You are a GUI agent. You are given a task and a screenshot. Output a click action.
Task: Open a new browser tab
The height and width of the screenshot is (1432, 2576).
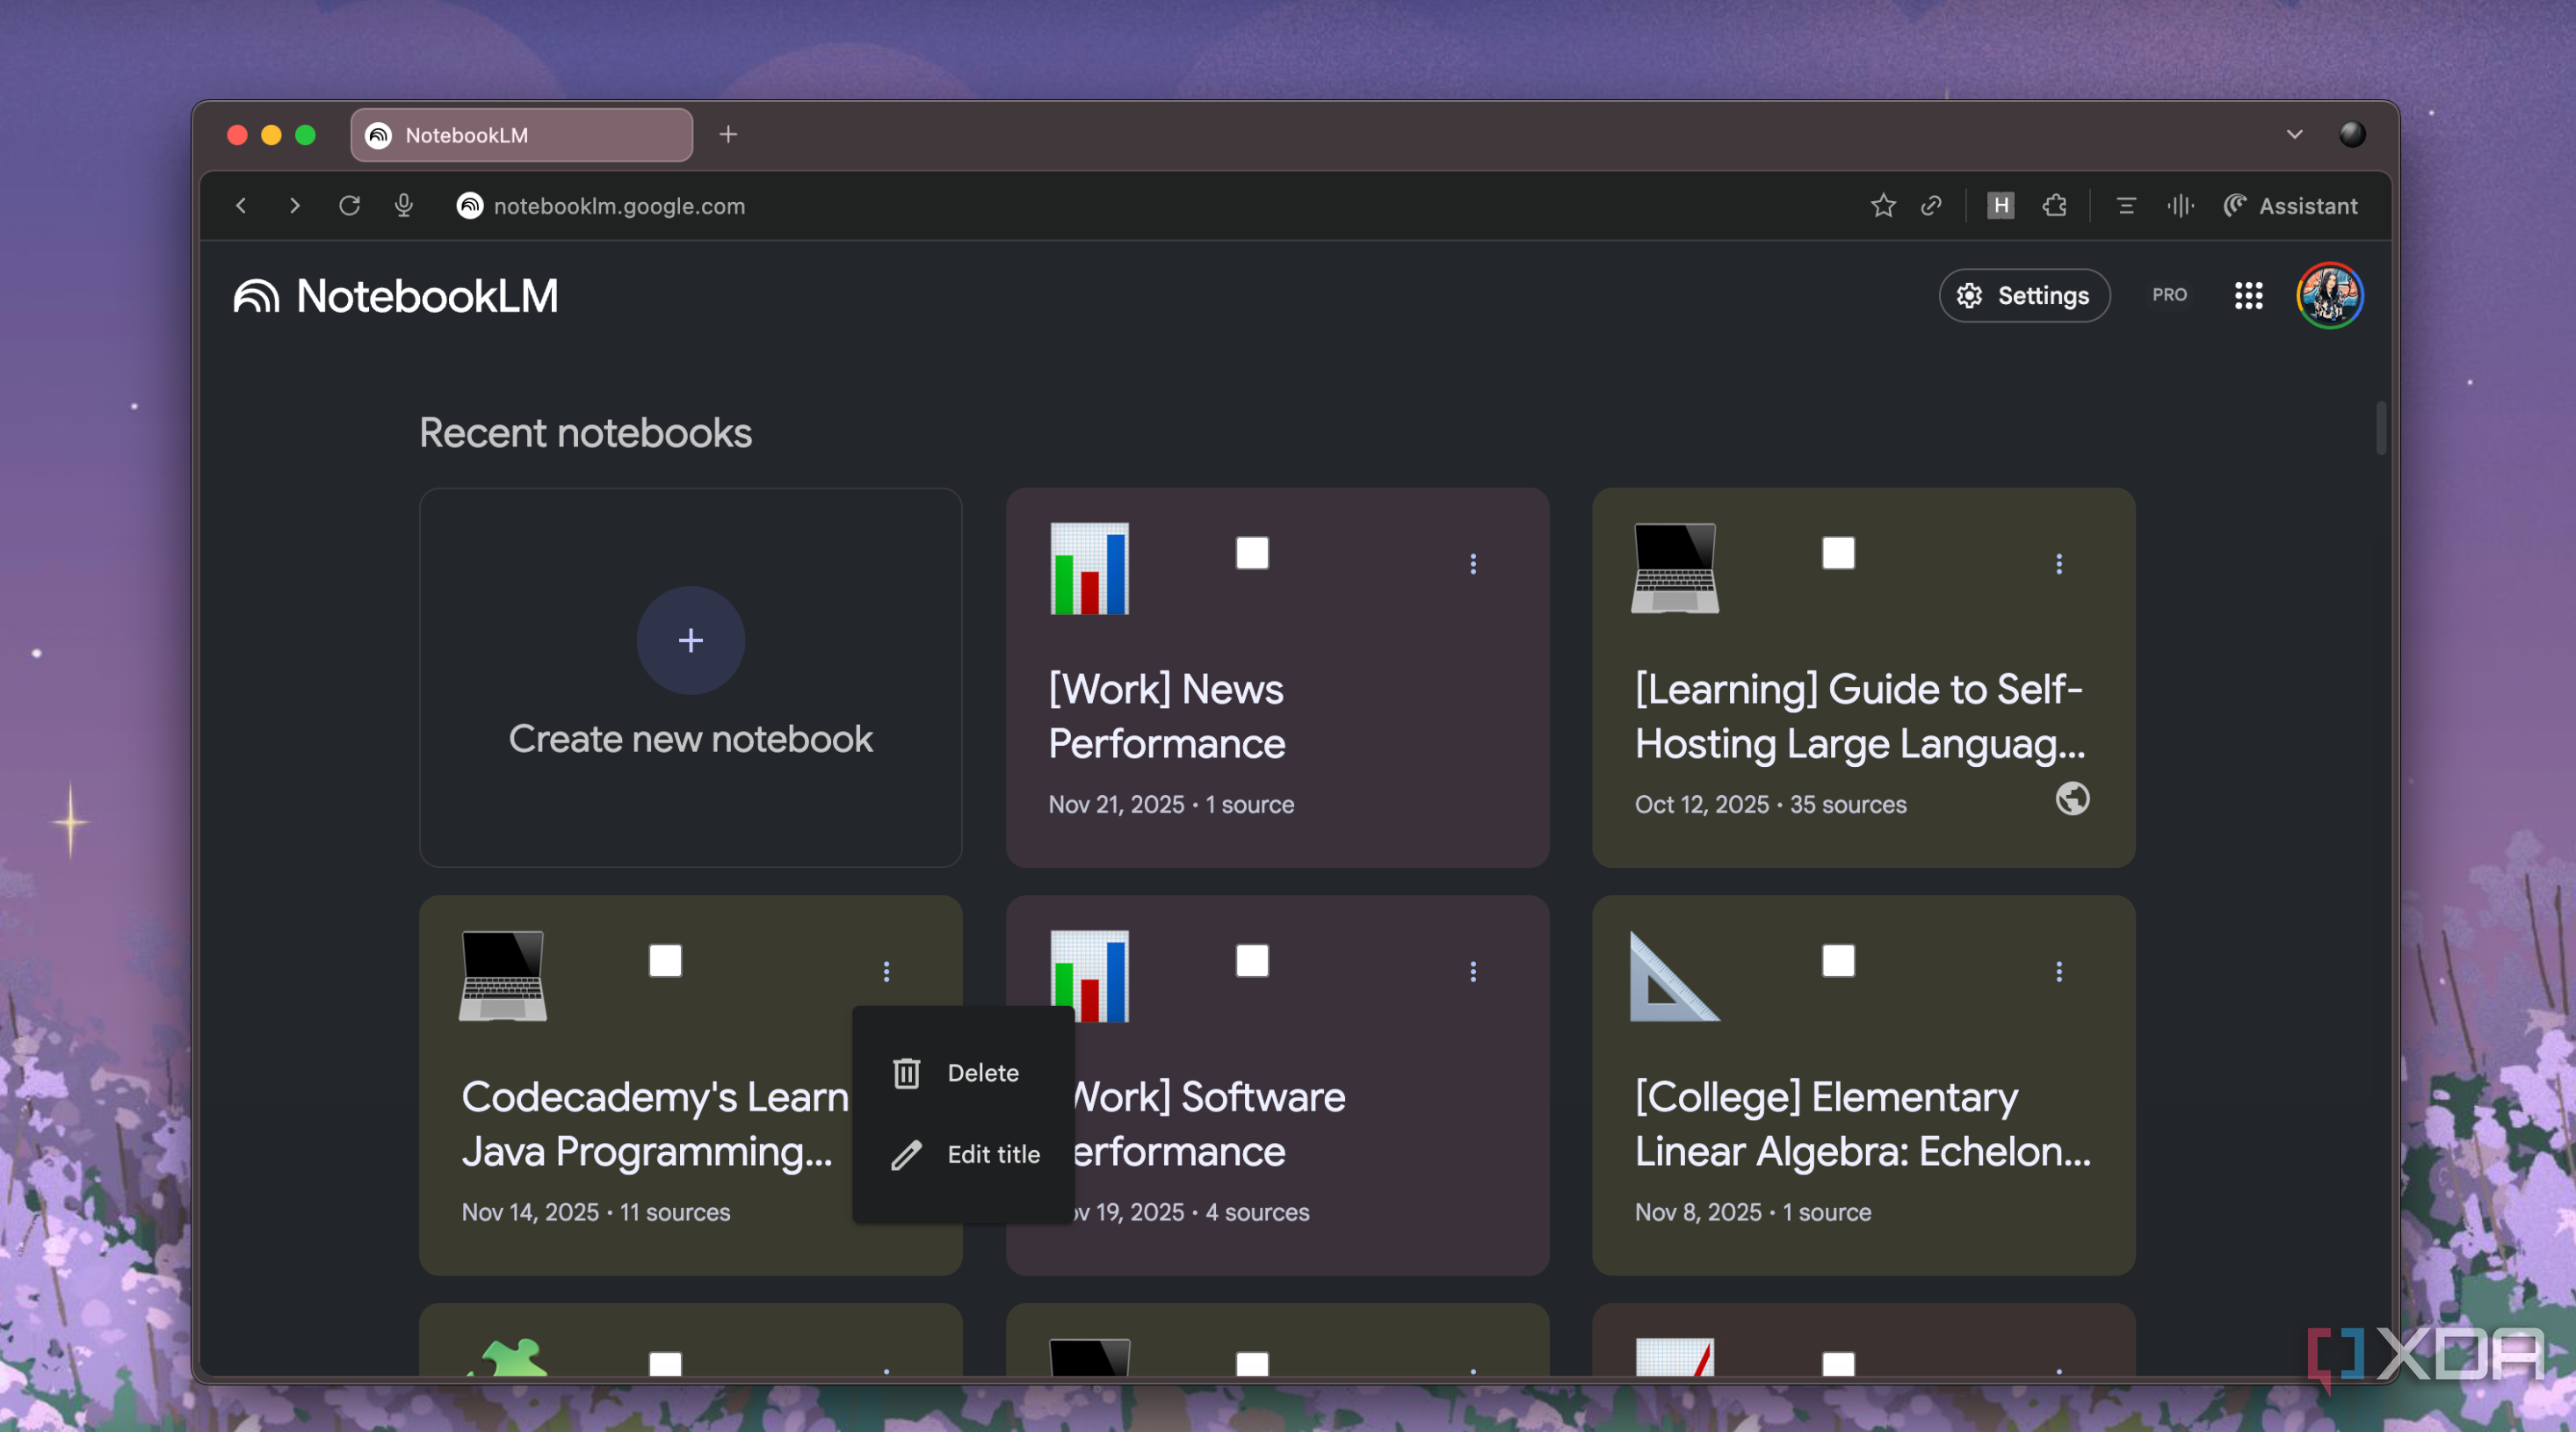tap(728, 134)
